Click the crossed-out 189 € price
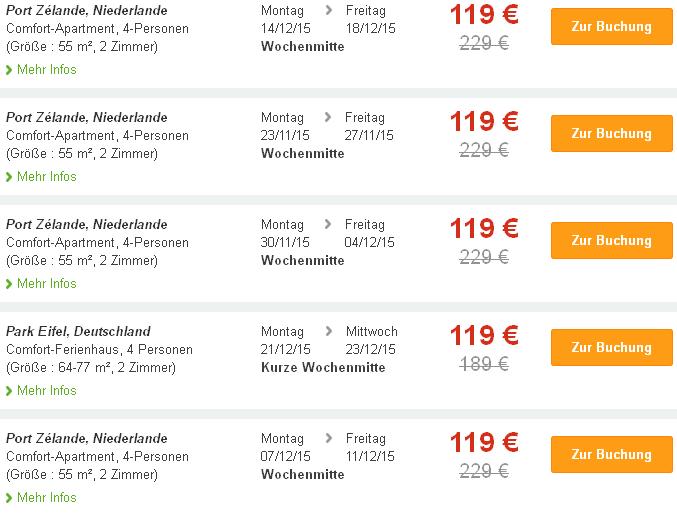The height and width of the screenshot is (513, 677). (484, 364)
